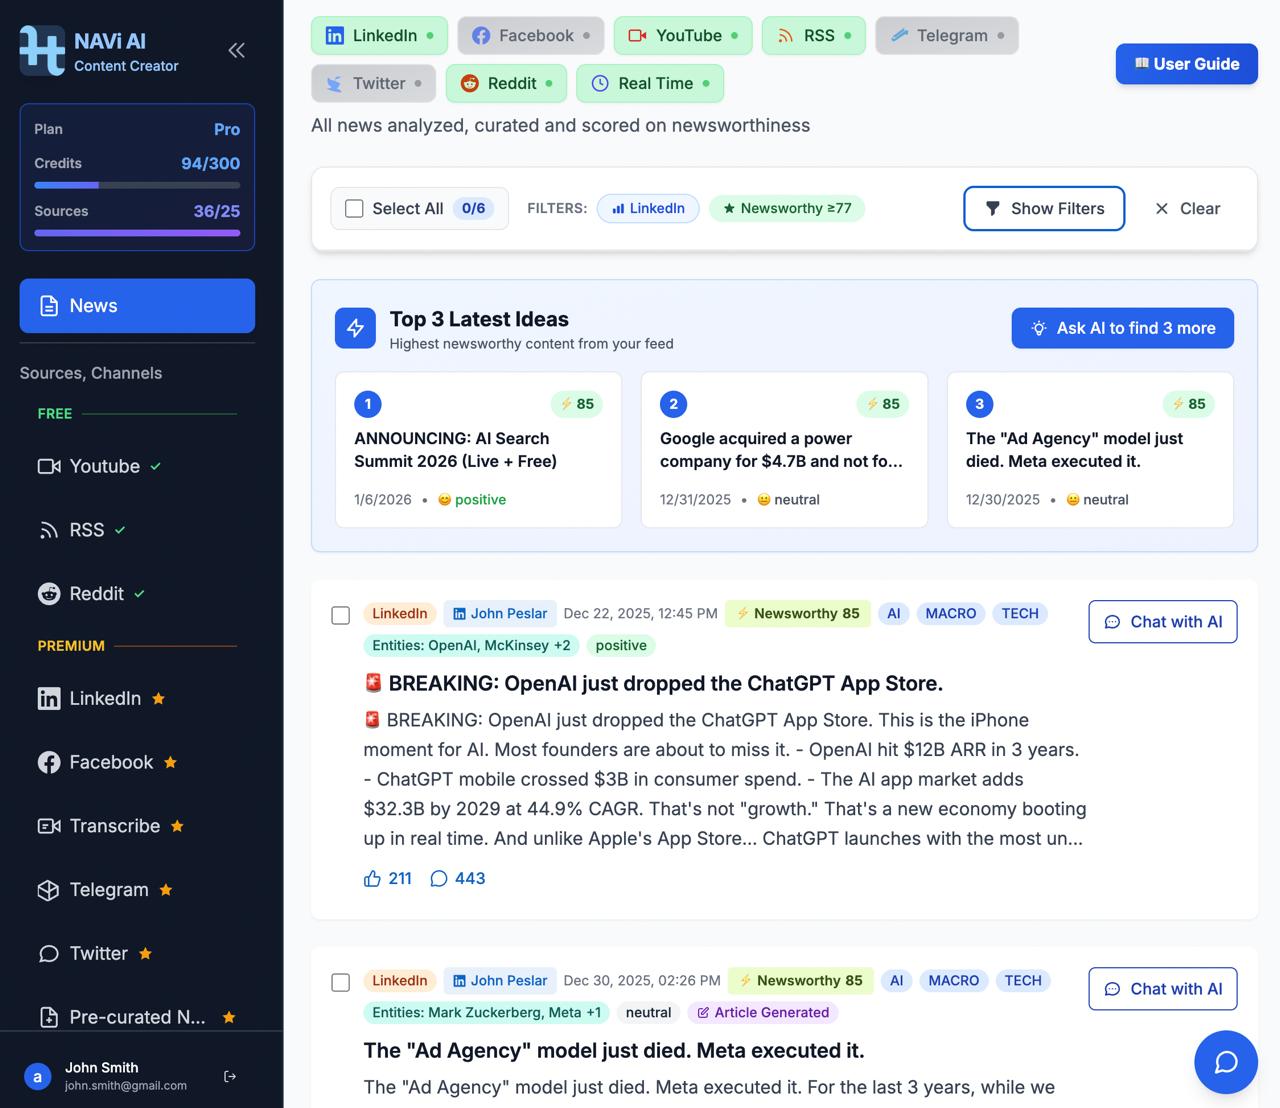
Task: Chat with AI about the Ad Agency post
Action: click(1163, 989)
